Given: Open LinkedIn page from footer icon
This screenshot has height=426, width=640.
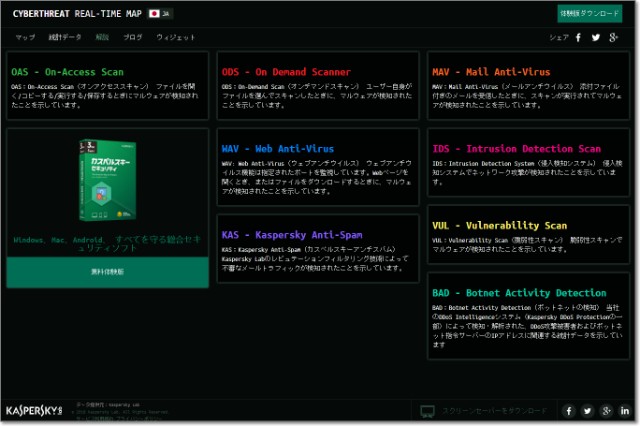Looking at the screenshot, I should pyautogui.click(x=624, y=410).
